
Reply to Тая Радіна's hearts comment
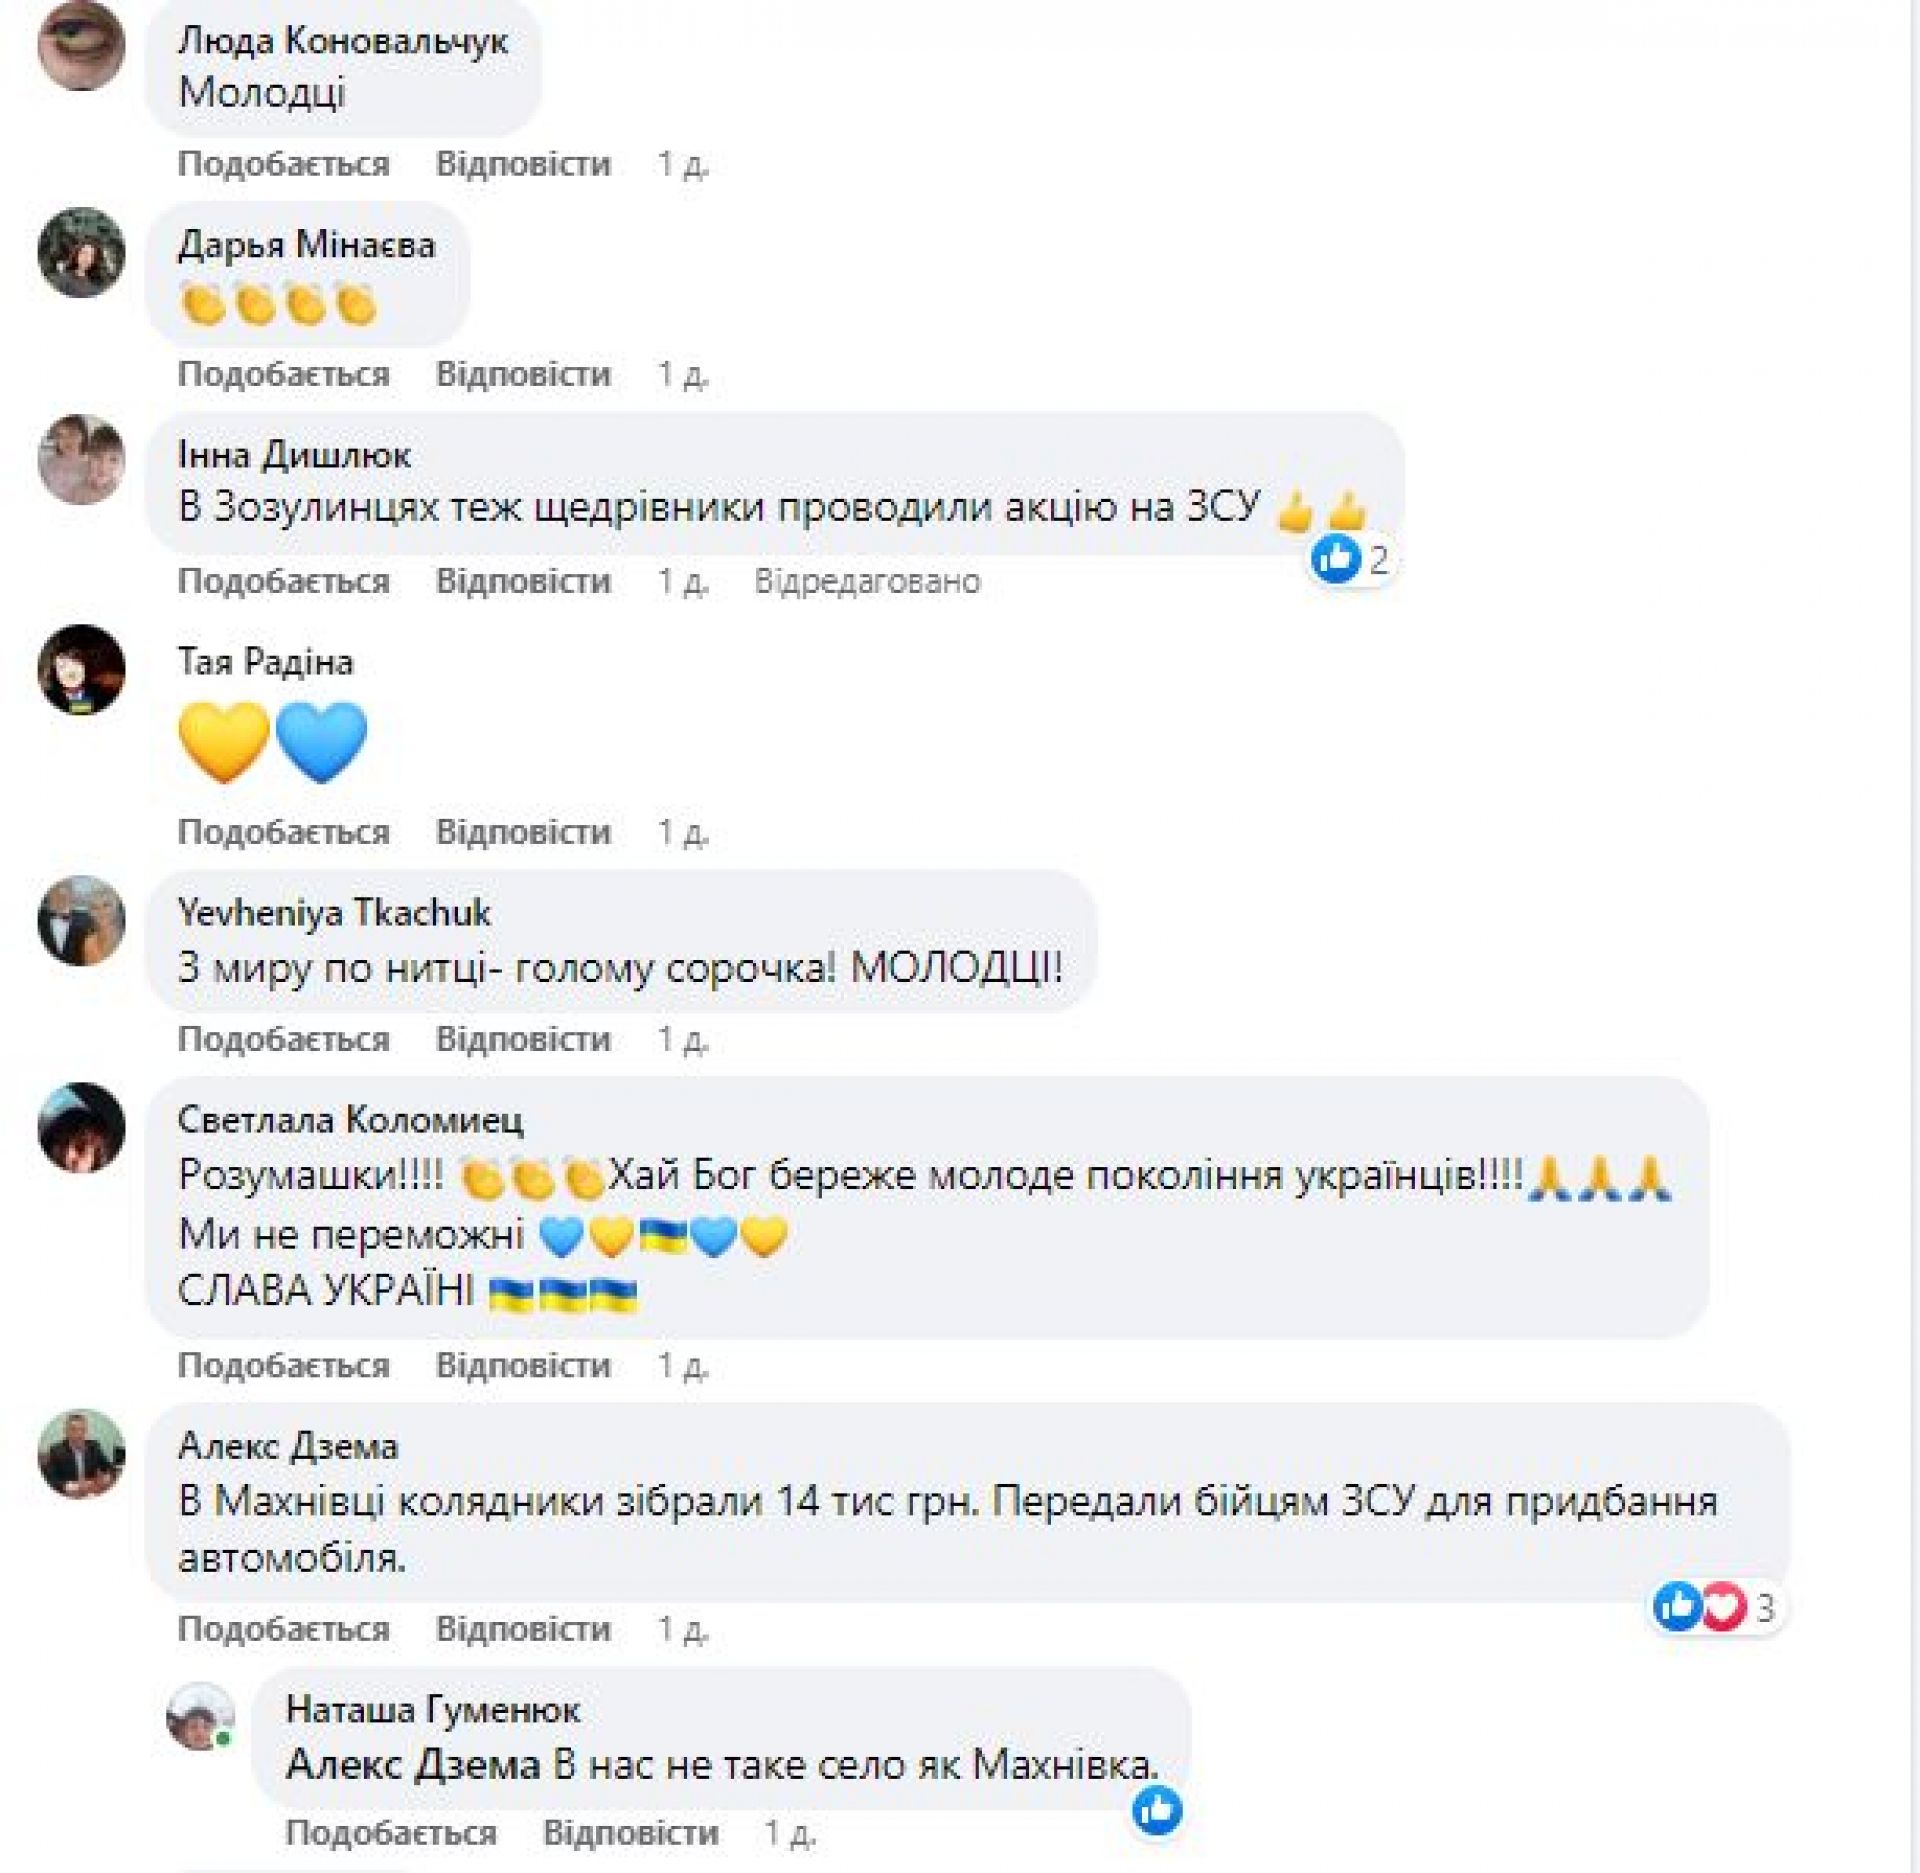pyautogui.click(x=523, y=832)
